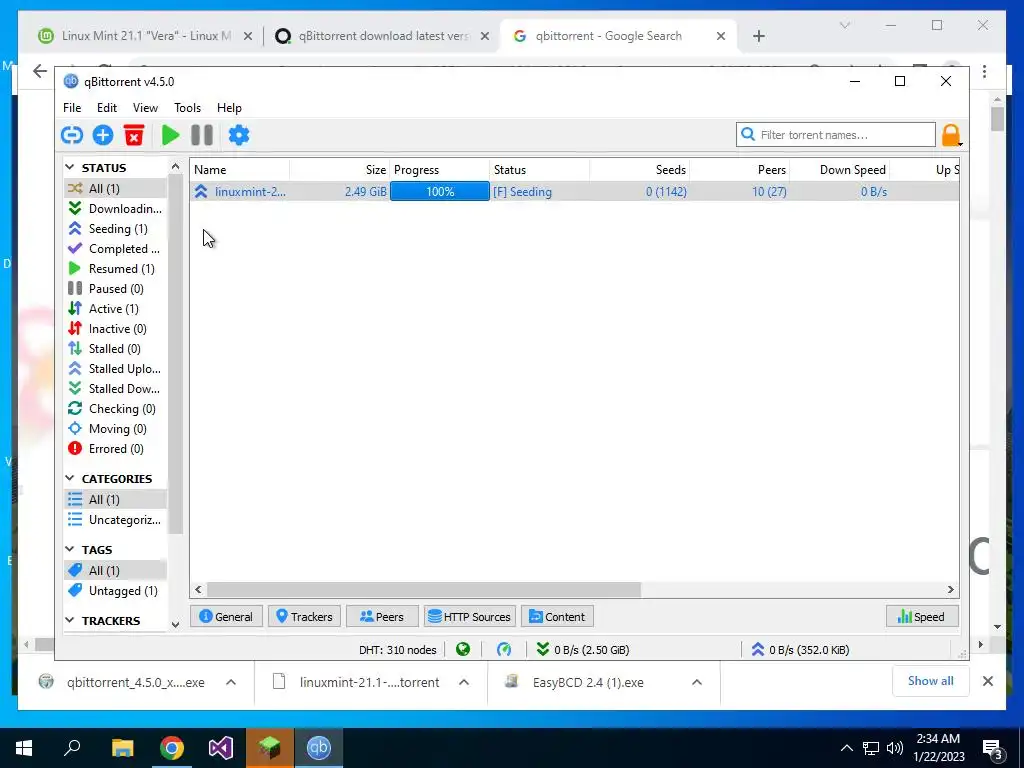This screenshot has width=1024, height=768.
Task: Select the Untagged (1) tag filter
Action: pos(115,590)
